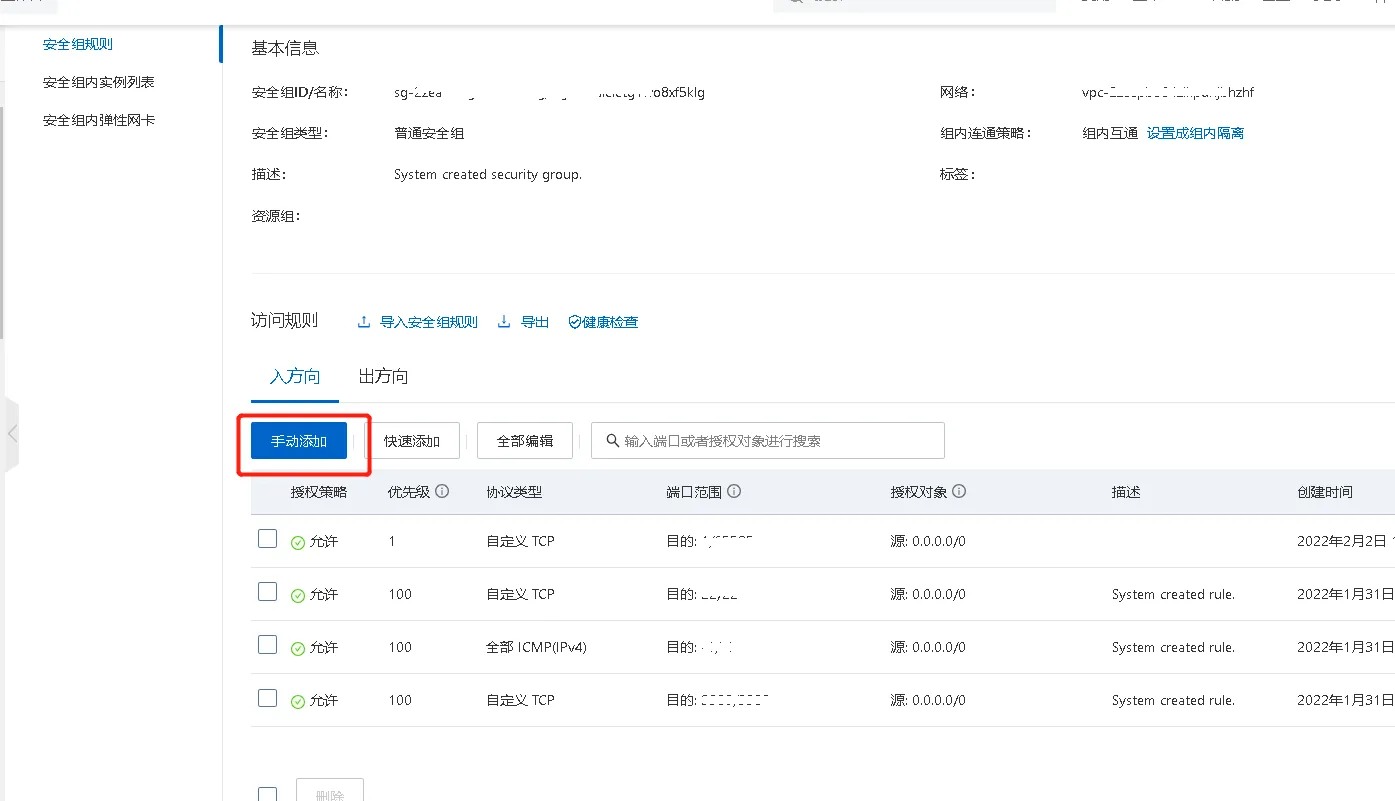Click the download icon before 导出
This screenshot has height=801, width=1395.
(x=504, y=322)
